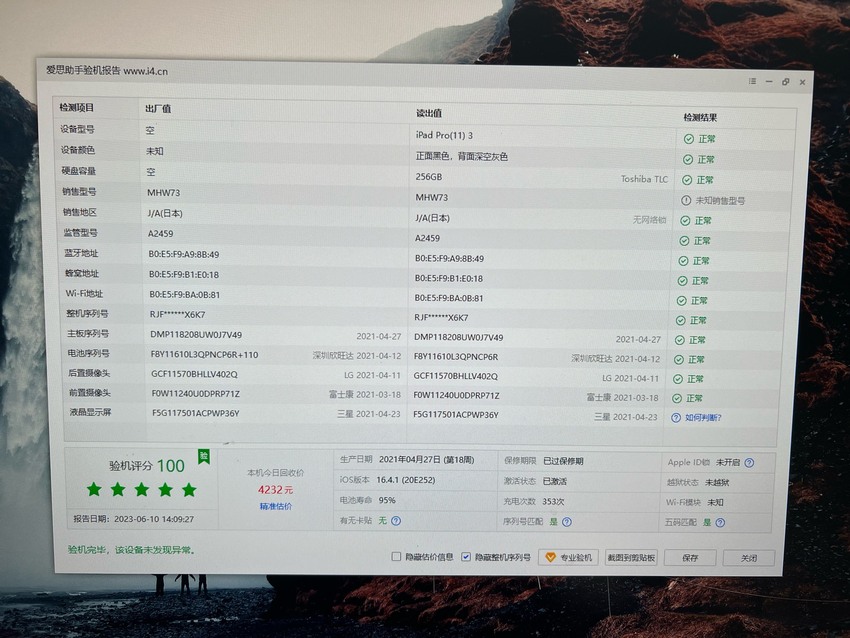Click read display serial F5G117501ACPWP36Y
The width and height of the screenshot is (850, 638).
(456, 415)
